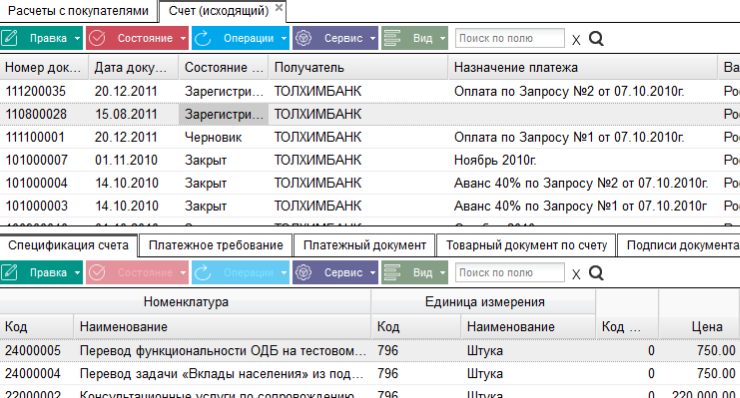Select row with number 111200035
The width and height of the screenshot is (740, 398).
tap(370, 91)
